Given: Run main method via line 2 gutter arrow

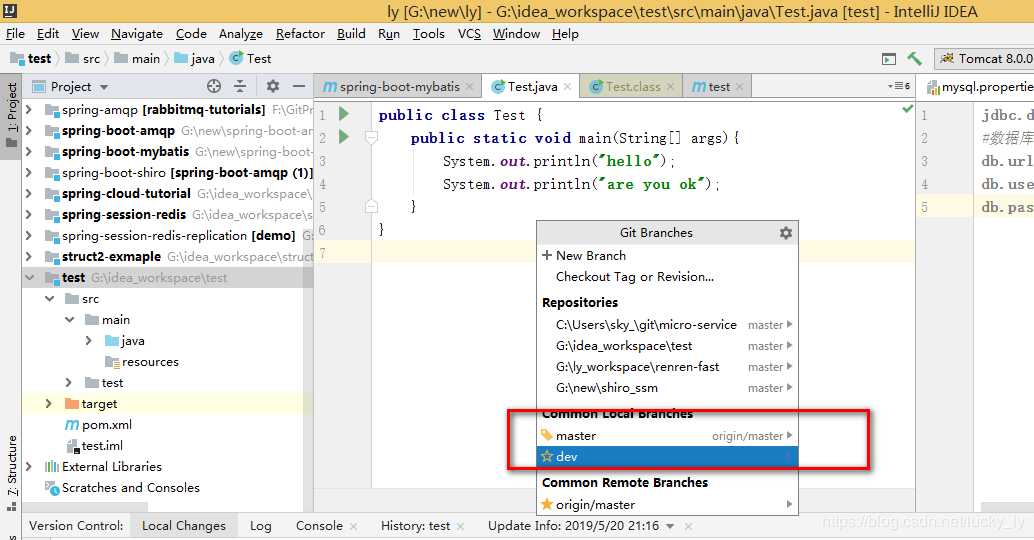Looking at the screenshot, I should pyautogui.click(x=344, y=137).
